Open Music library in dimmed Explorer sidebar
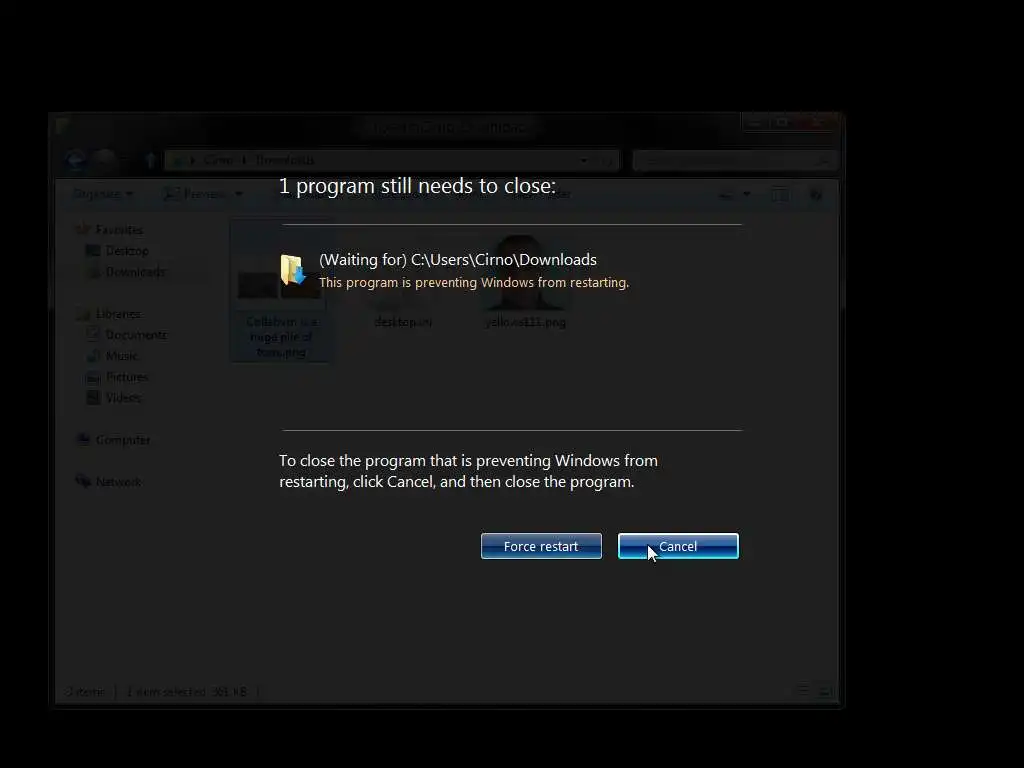The image size is (1024, 768). (x=112, y=356)
